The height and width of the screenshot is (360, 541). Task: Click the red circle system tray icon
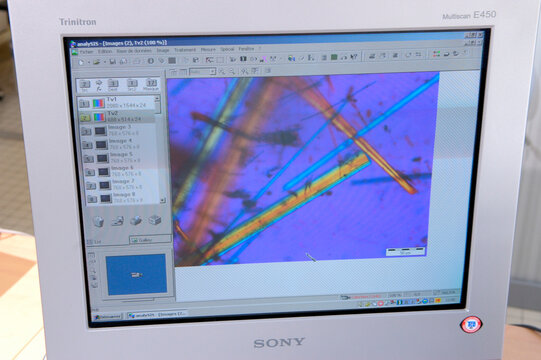click(x=380, y=304)
